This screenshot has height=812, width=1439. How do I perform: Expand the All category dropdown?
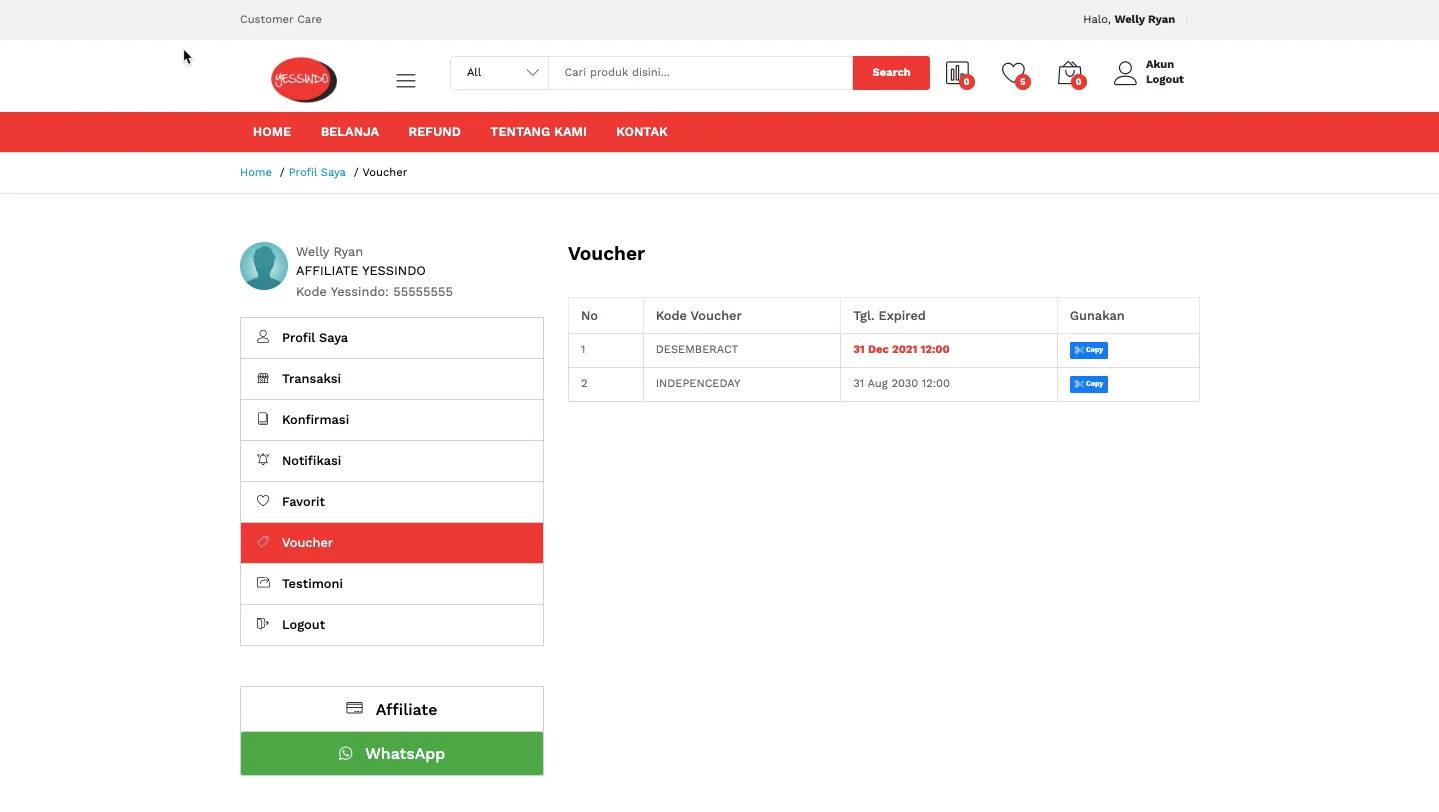[x=500, y=73]
